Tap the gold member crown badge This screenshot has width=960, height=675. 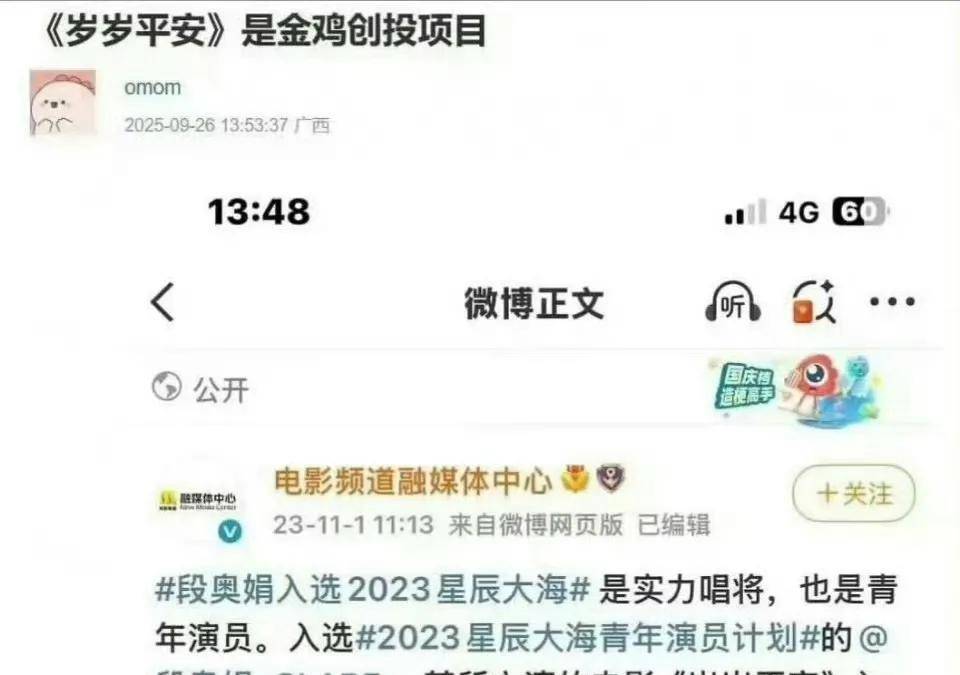click(574, 478)
